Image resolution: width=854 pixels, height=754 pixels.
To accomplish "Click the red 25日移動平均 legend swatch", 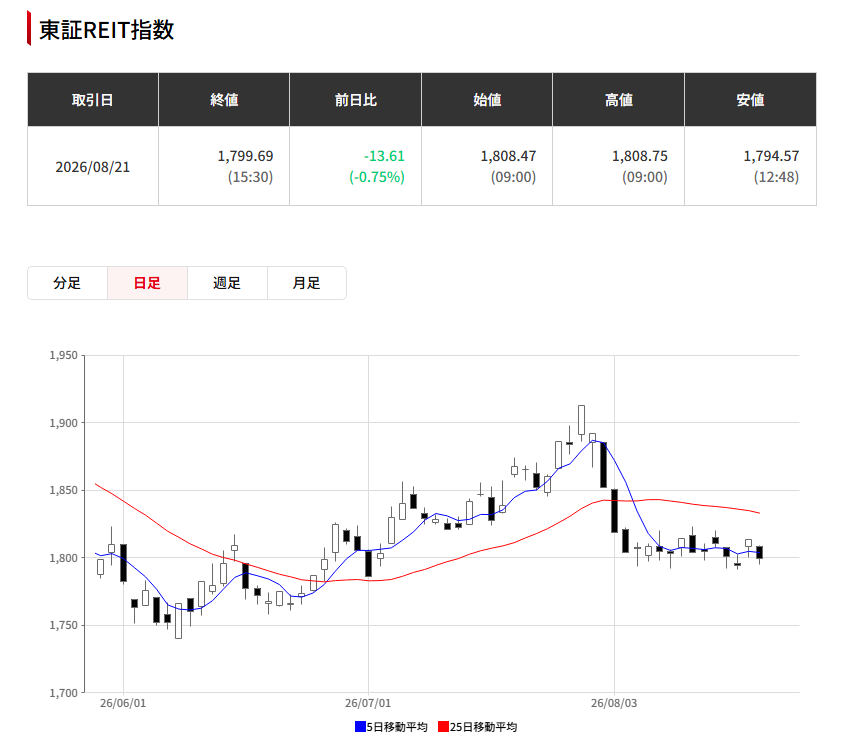I will 443,726.
